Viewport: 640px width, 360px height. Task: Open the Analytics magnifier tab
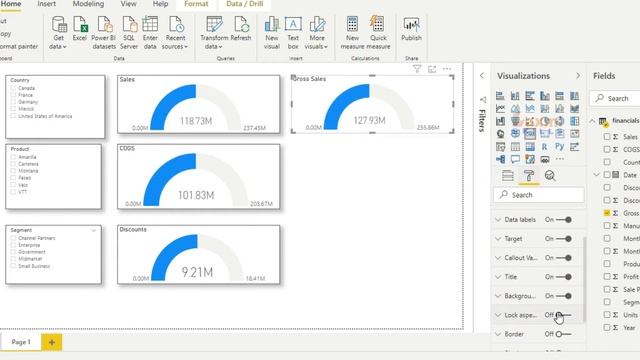coord(550,176)
